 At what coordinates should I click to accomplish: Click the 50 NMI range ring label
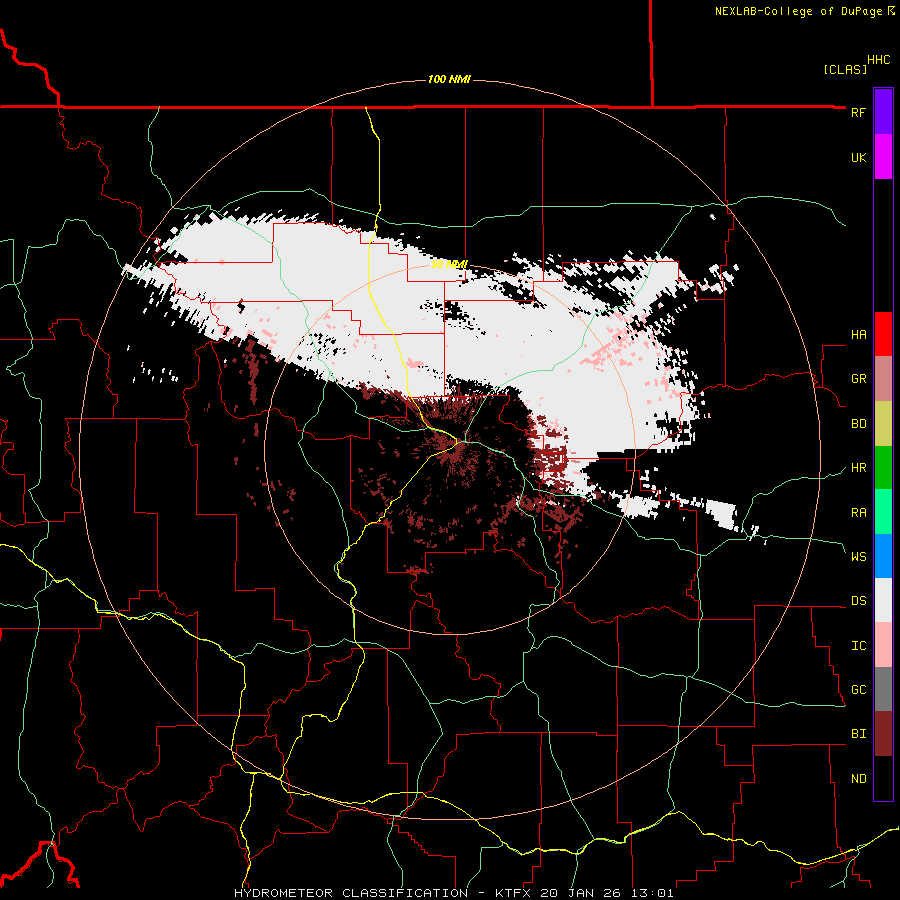(x=449, y=264)
